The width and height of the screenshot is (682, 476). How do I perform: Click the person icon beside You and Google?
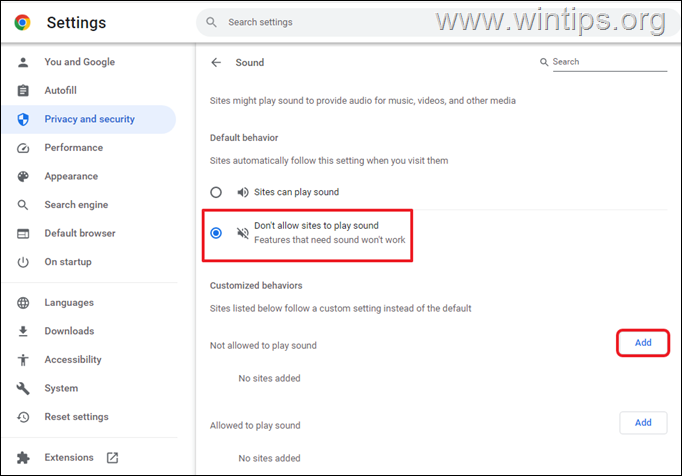(x=23, y=62)
